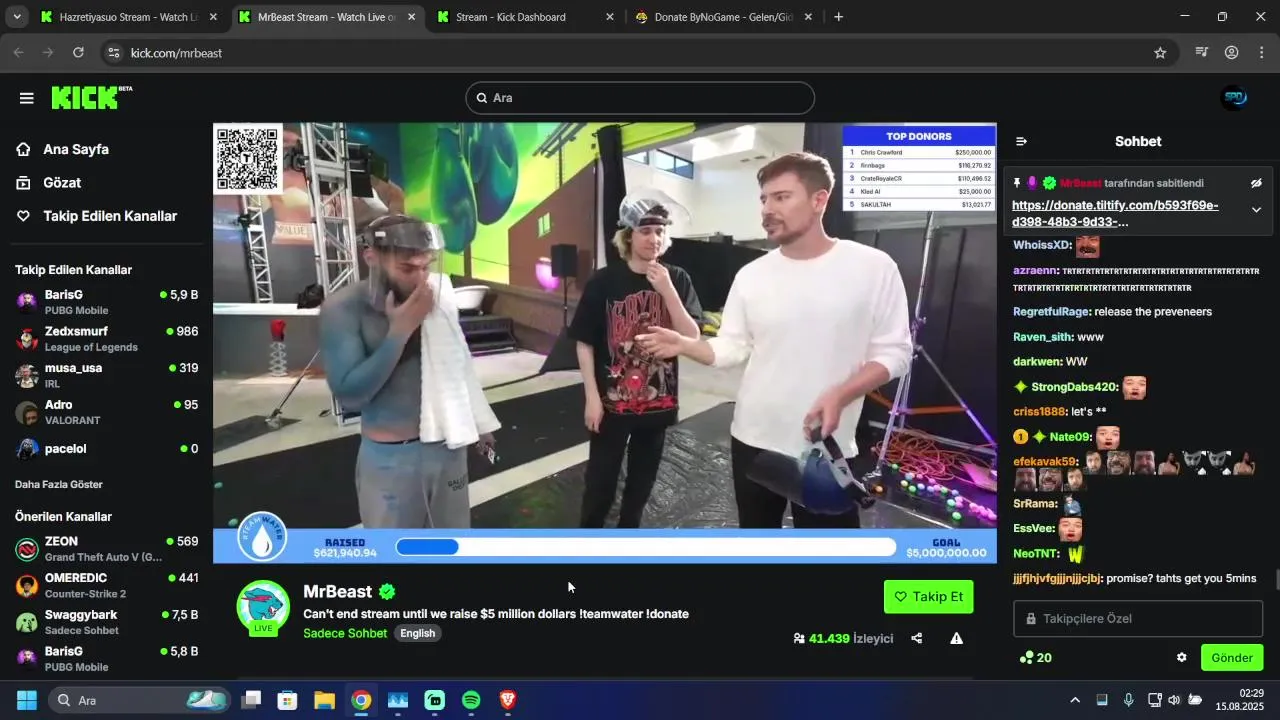
Task: Share the MrBeast stream
Action: pyautogui.click(x=916, y=638)
